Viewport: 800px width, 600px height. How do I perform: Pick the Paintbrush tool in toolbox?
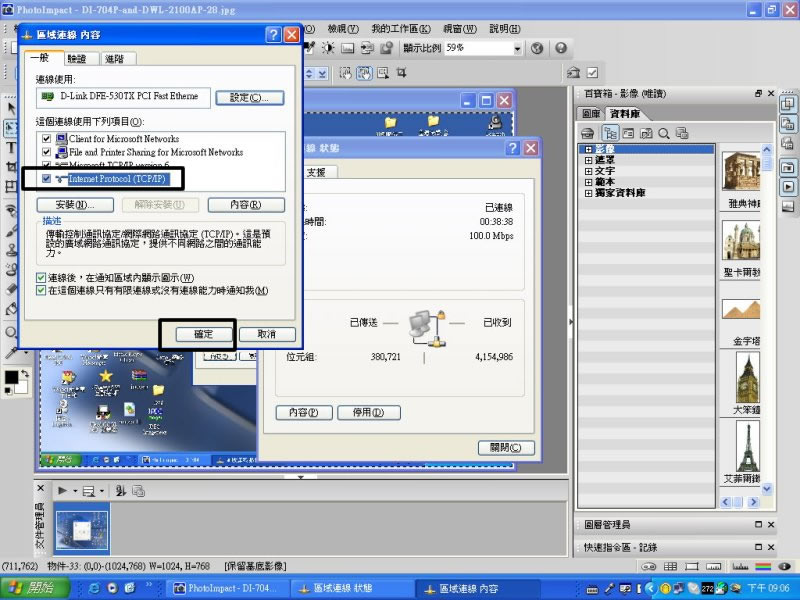pos(11,231)
